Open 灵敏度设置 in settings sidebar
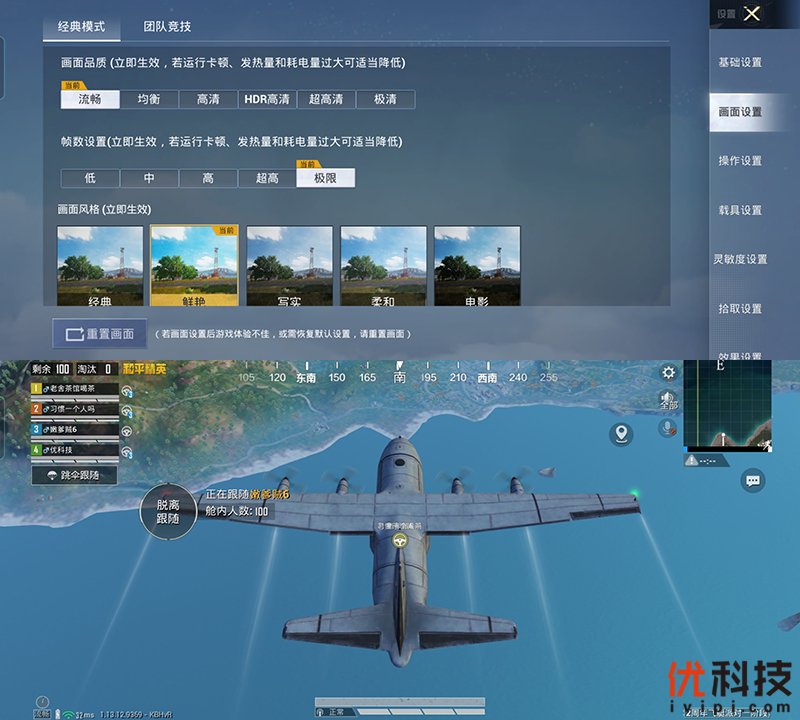 [740, 259]
